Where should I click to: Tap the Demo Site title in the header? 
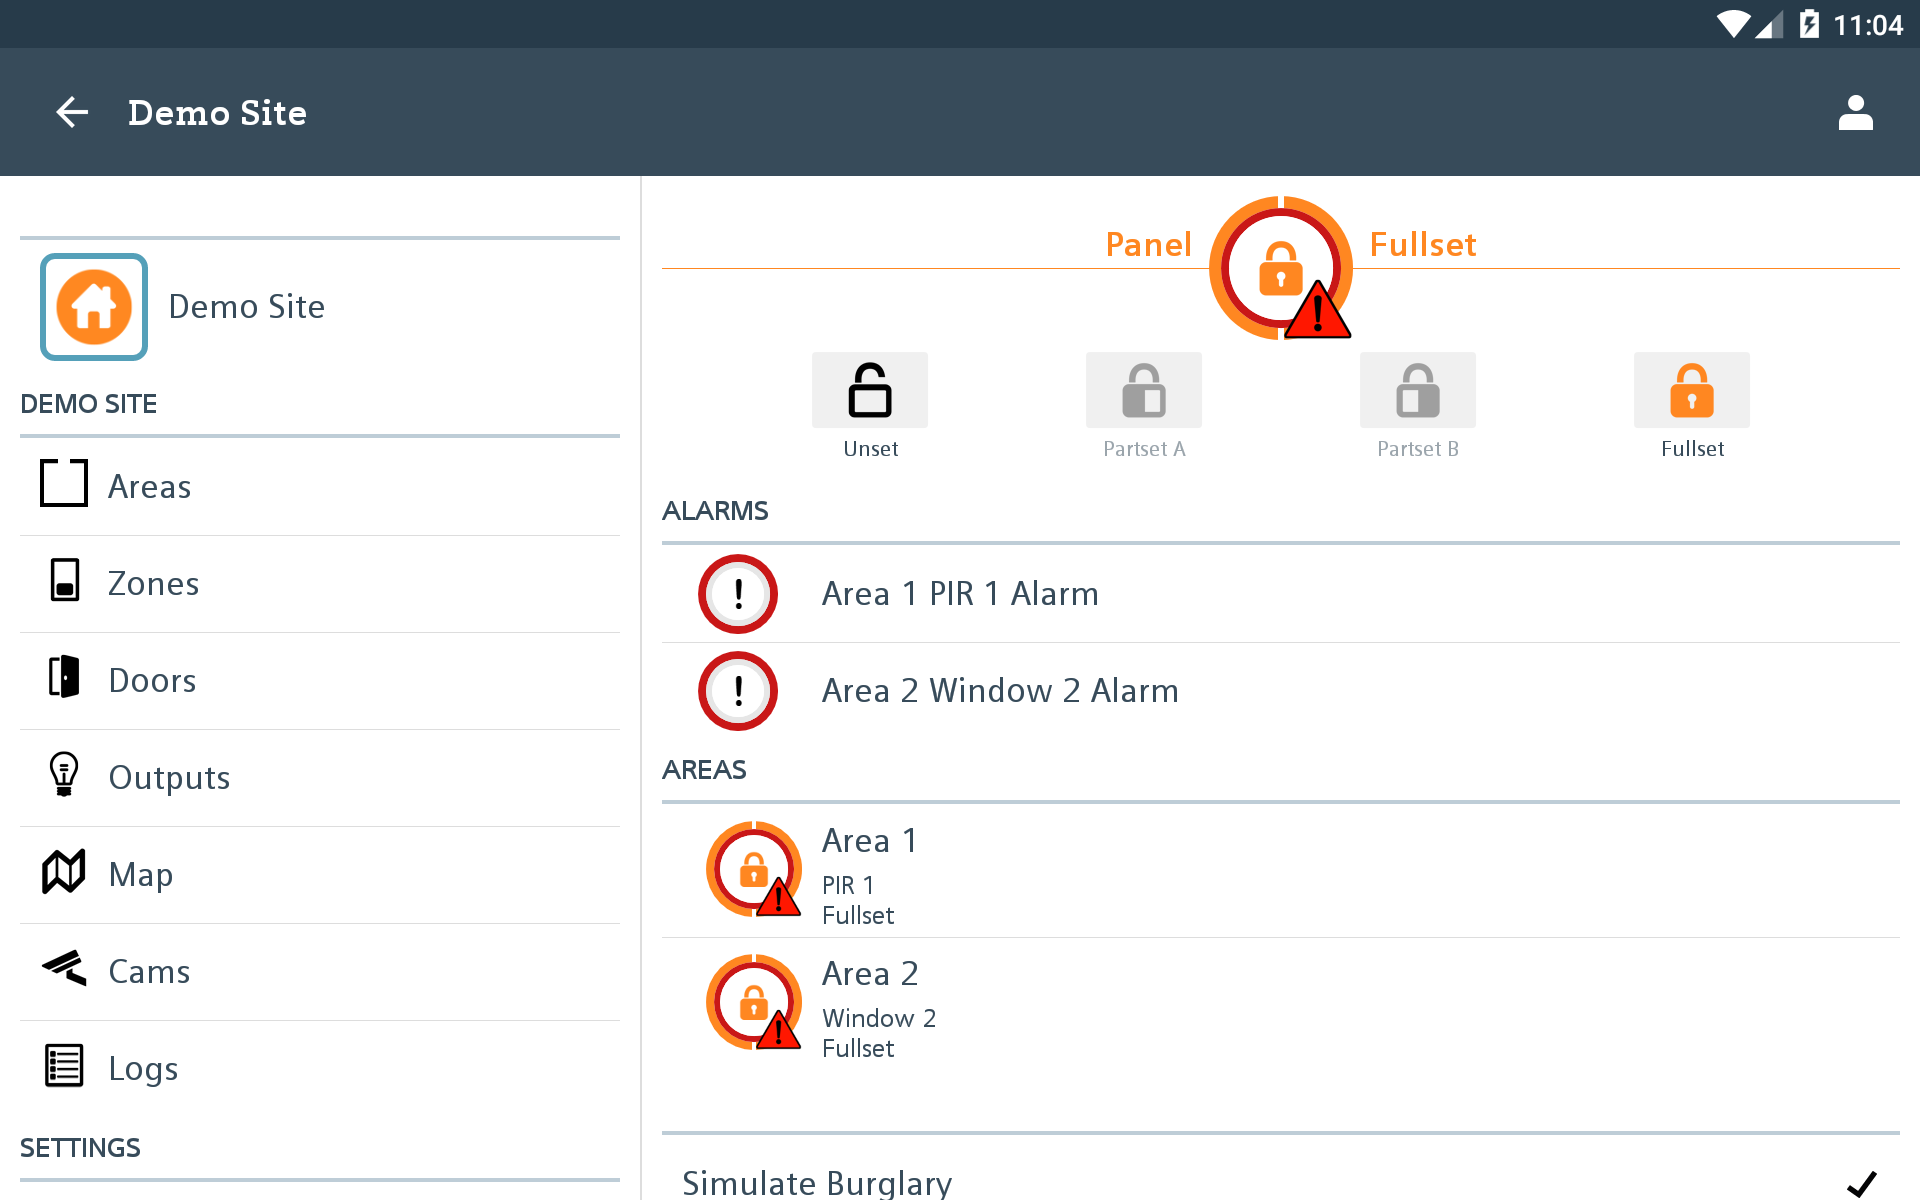coord(217,113)
